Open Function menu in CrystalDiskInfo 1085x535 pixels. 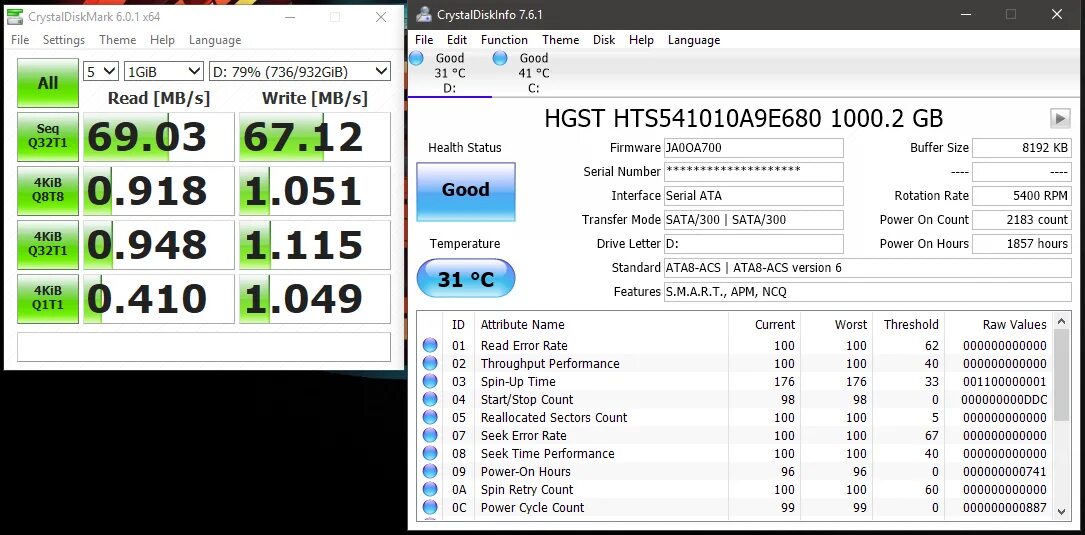point(504,39)
